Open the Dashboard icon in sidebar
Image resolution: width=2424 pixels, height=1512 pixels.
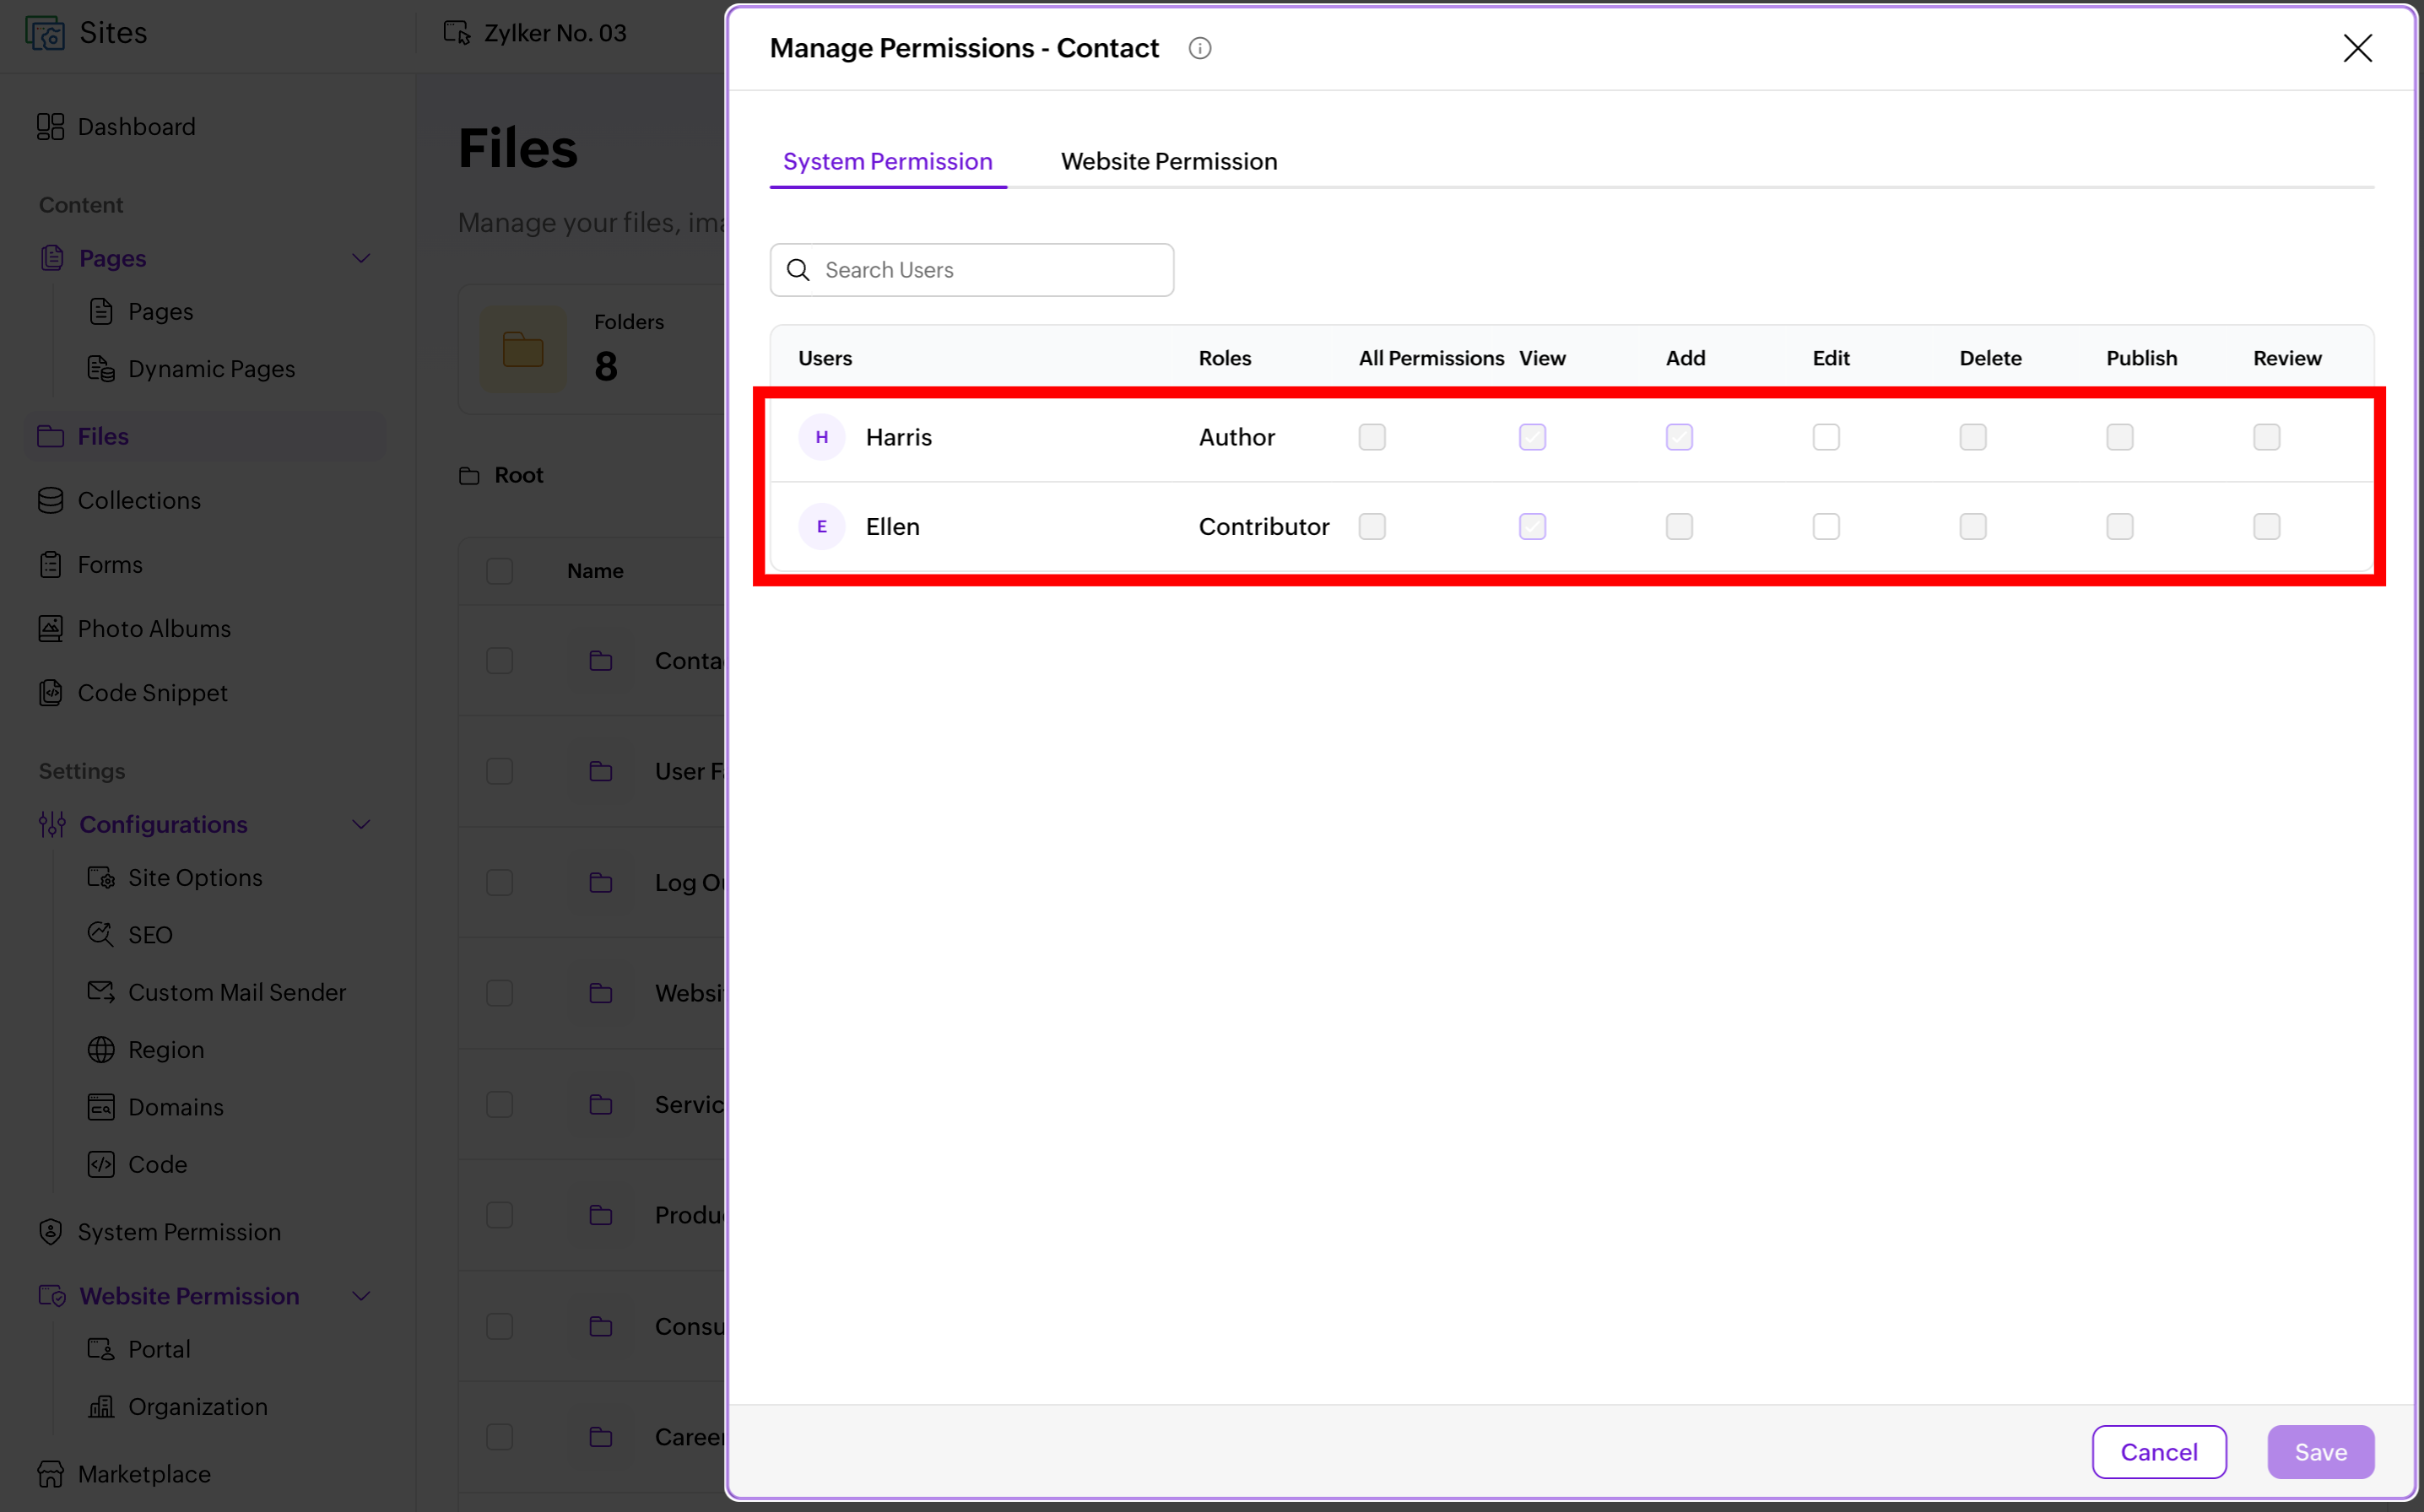[x=50, y=126]
